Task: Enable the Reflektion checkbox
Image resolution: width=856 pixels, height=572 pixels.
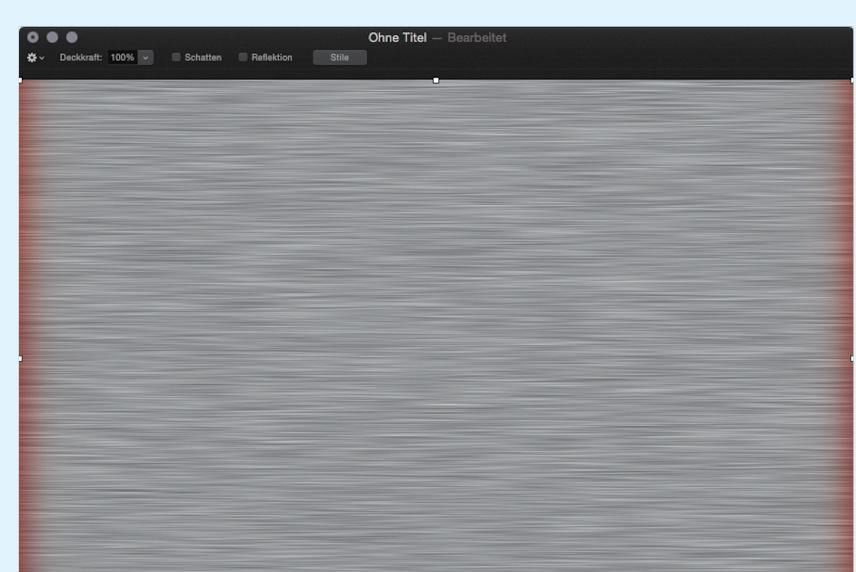Action: pos(243,57)
